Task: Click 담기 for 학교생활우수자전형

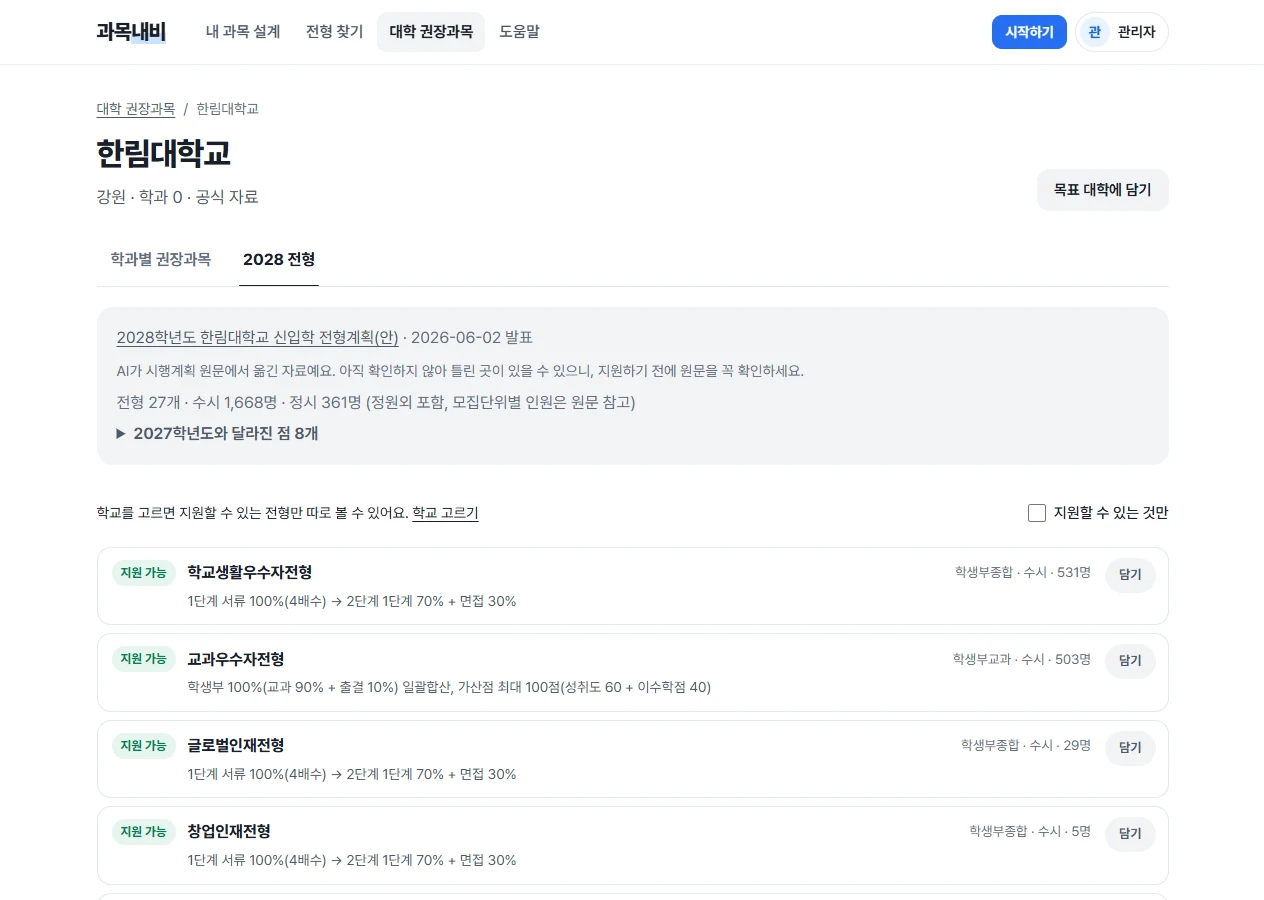Action: [1130, 575]
